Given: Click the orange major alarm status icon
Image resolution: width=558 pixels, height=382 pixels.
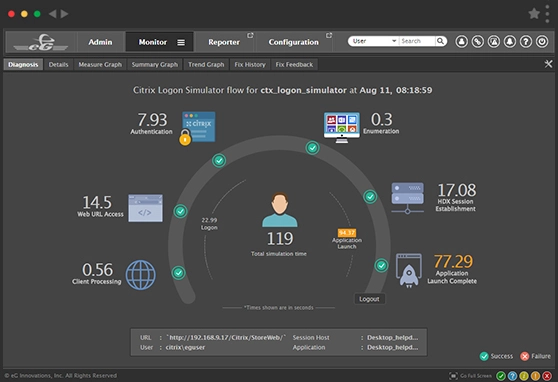Looking at the screenshot, I should pos(535,376).
